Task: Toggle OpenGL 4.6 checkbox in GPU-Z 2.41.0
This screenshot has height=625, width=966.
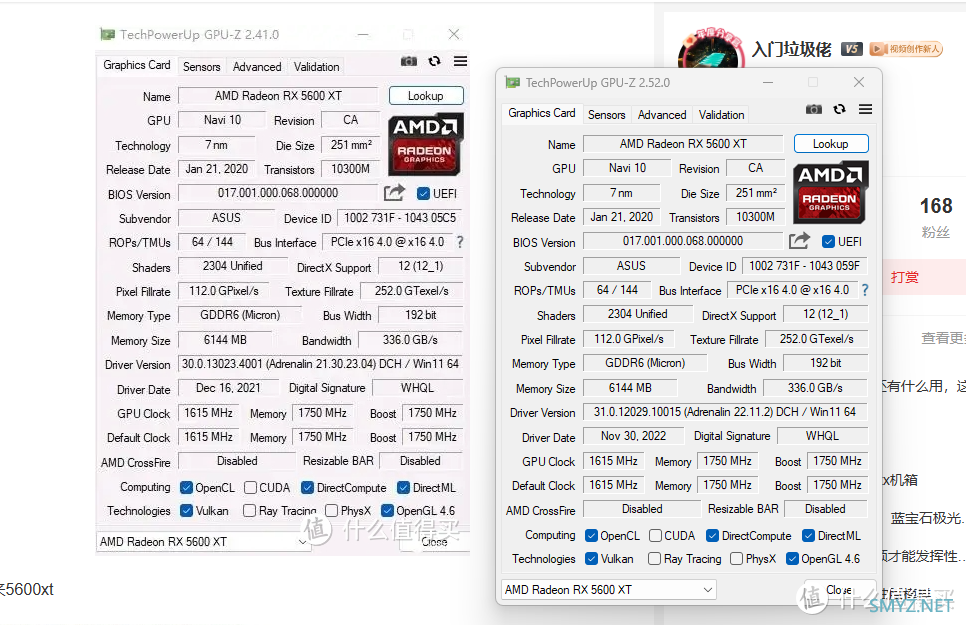Action: [x=388, y=510]
